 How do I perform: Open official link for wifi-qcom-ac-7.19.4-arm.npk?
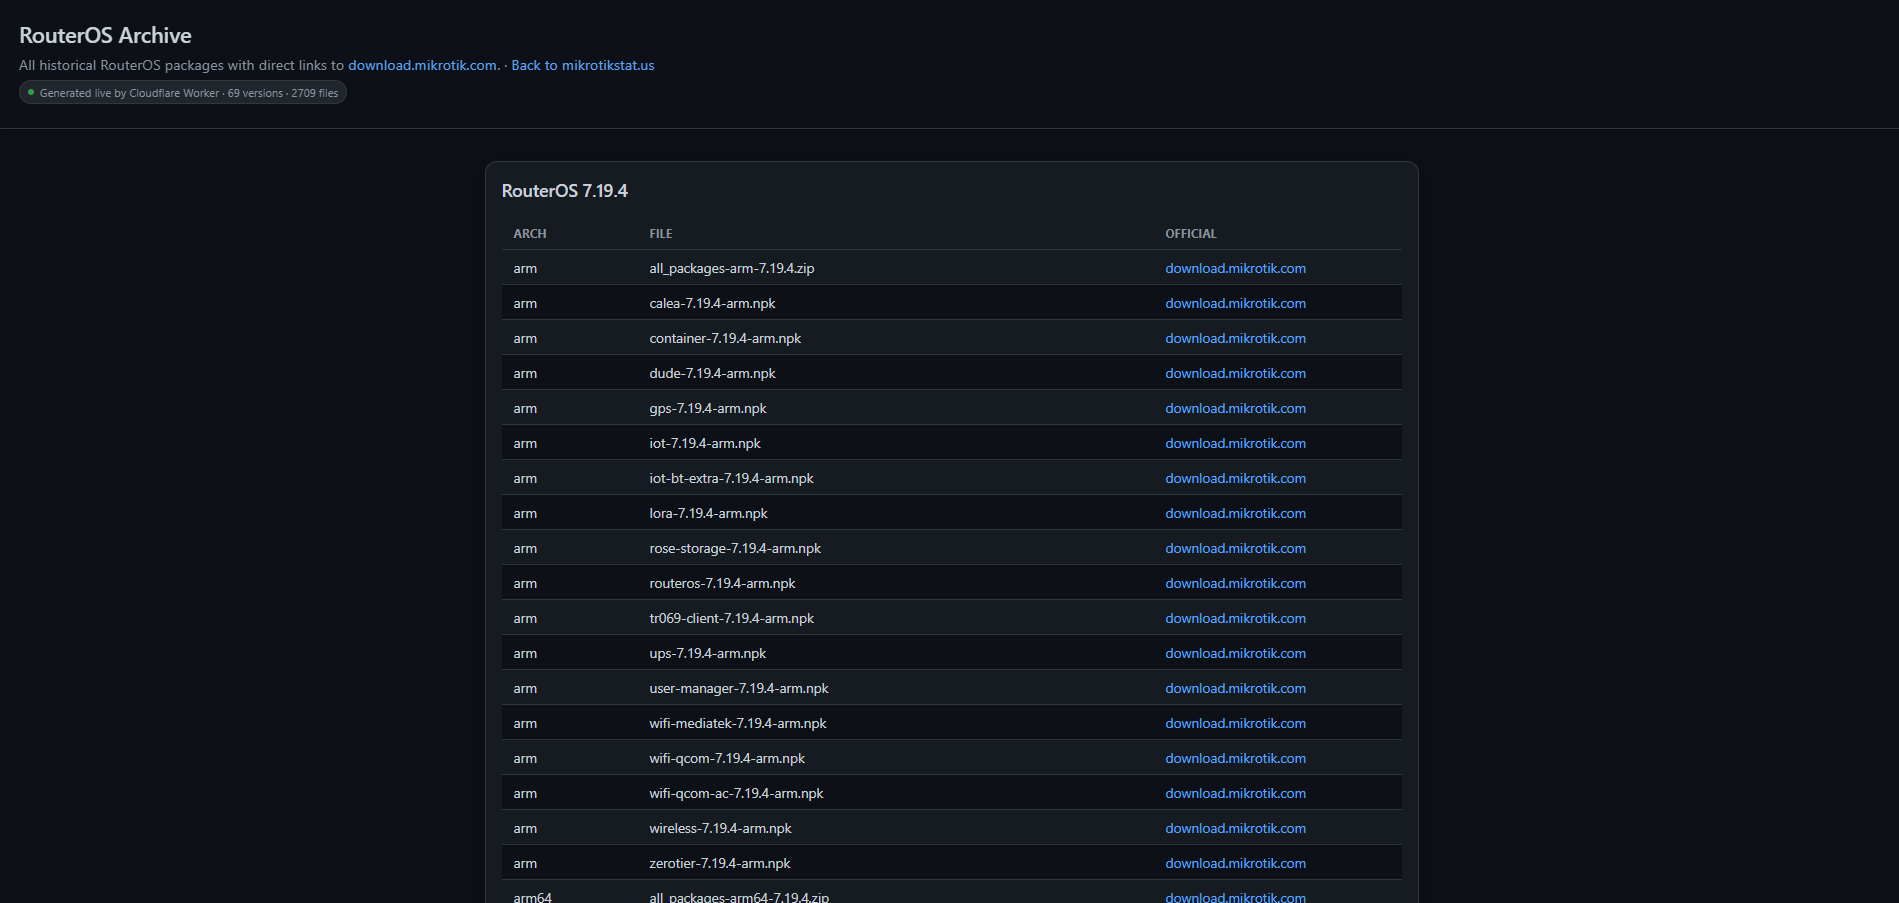(1235, 793)
